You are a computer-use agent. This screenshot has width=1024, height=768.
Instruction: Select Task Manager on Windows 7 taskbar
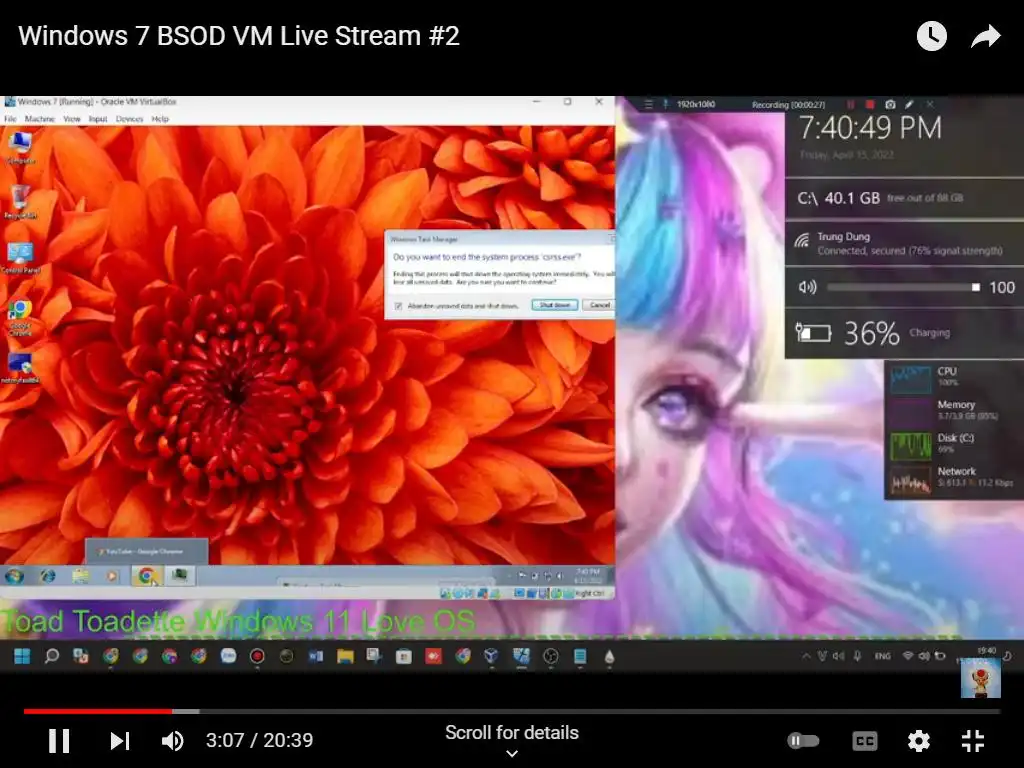click(180, 576)
